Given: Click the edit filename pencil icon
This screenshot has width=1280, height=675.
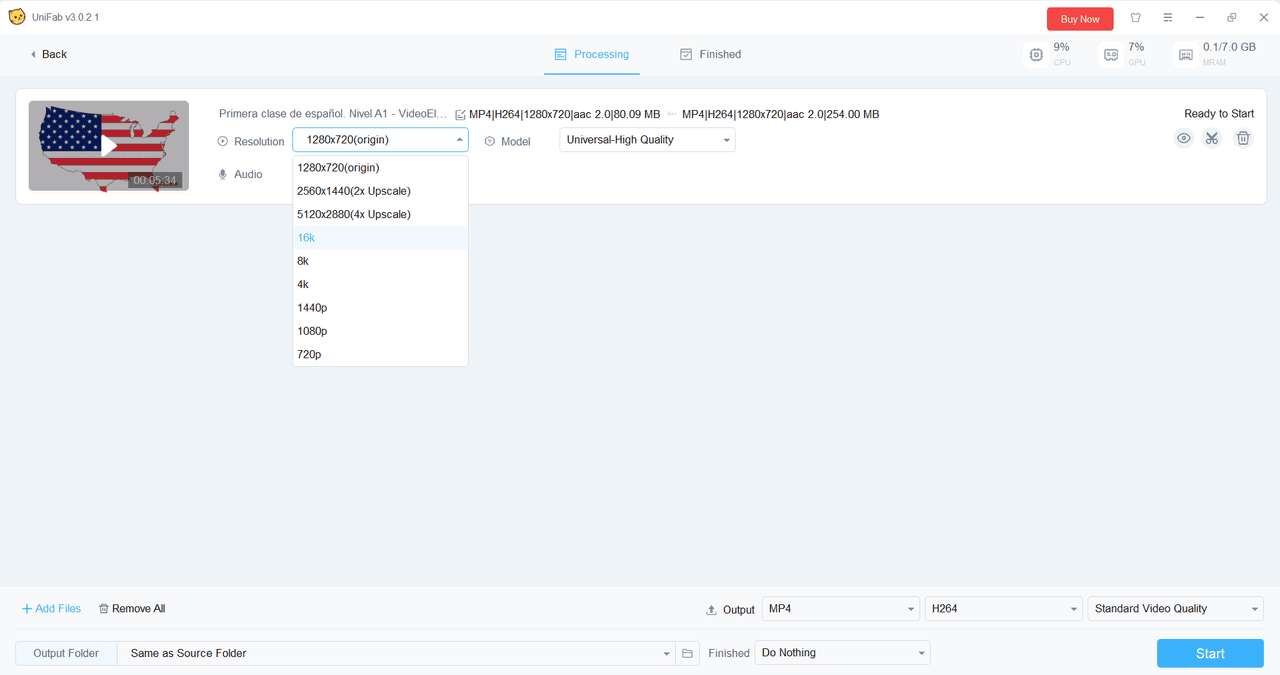Looking at the screenshot, I should pyautogui.click(x=460, y=115).
